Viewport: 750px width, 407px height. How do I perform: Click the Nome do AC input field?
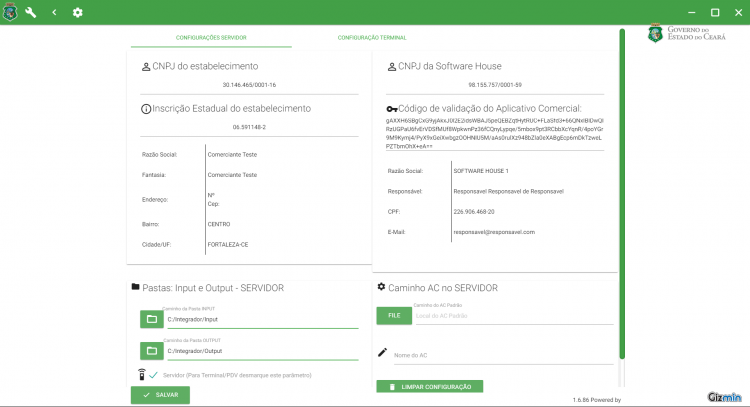coord(503,355)
